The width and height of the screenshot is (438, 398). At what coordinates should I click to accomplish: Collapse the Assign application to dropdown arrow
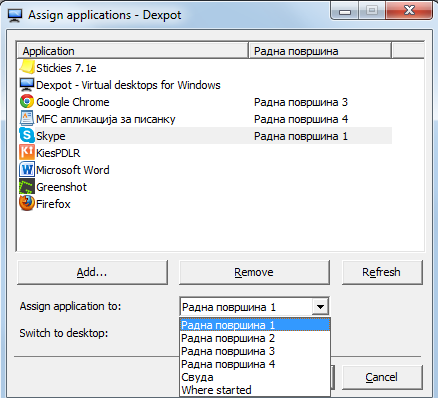click(320, 307)
